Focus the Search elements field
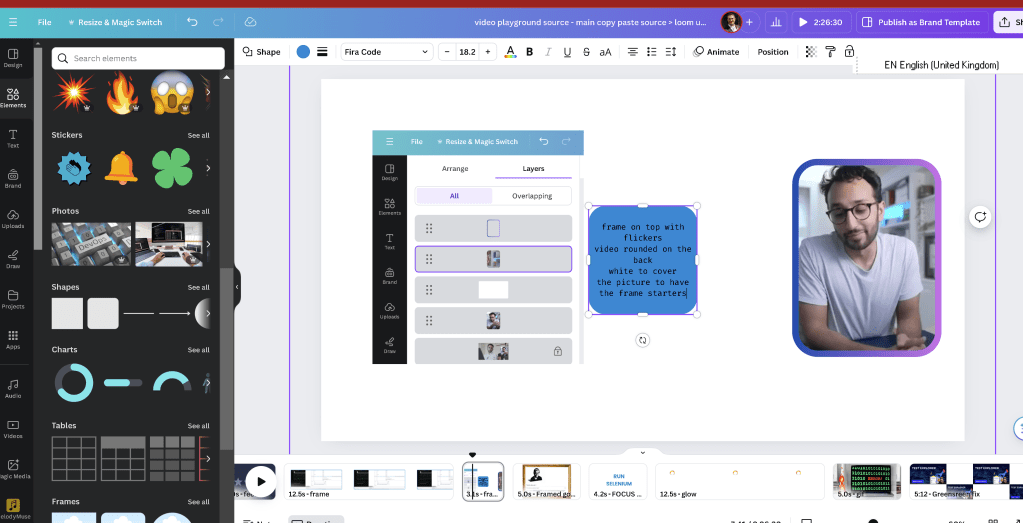This screenshot has width=1023, height=523. point(138,58)
